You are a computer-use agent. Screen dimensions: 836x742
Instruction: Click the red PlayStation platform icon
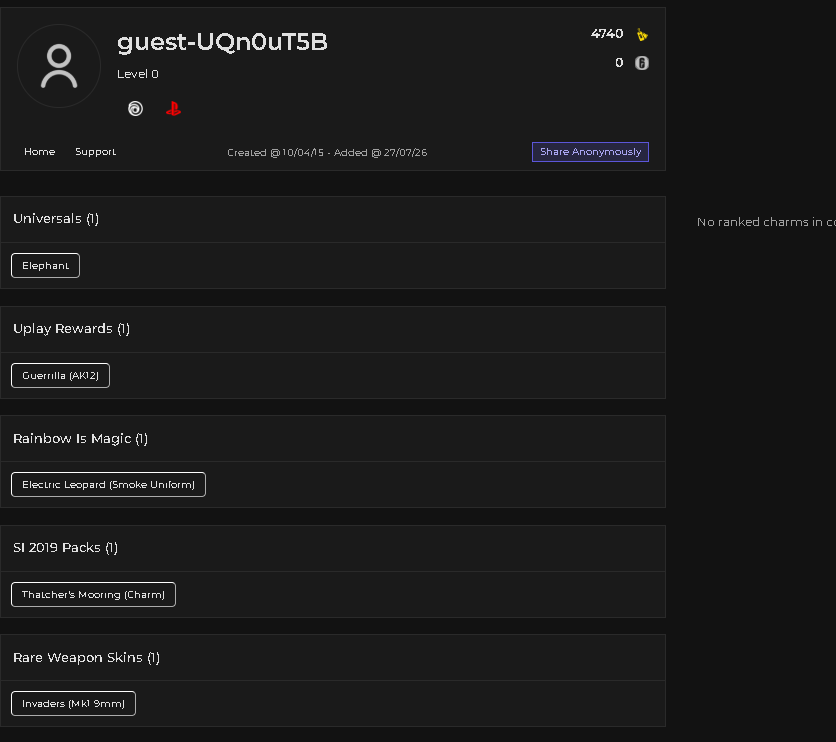(173, 109)
